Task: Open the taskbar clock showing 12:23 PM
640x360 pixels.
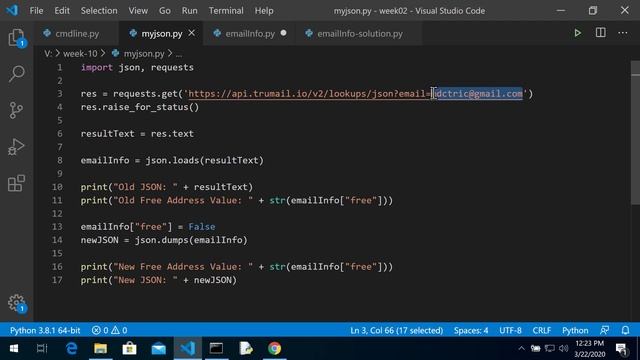Action: coord(589,349)
